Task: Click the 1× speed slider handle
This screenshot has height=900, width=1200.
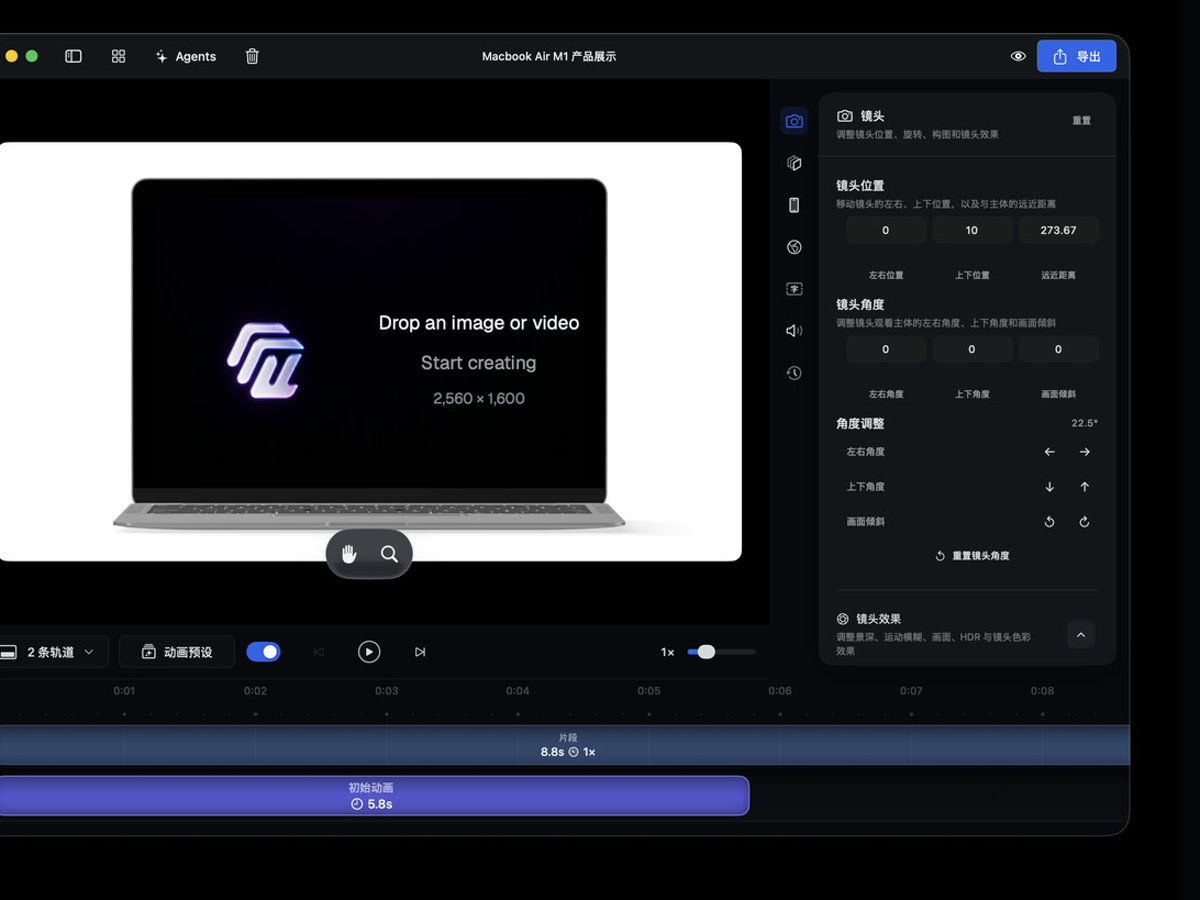Action: (706, 652)
